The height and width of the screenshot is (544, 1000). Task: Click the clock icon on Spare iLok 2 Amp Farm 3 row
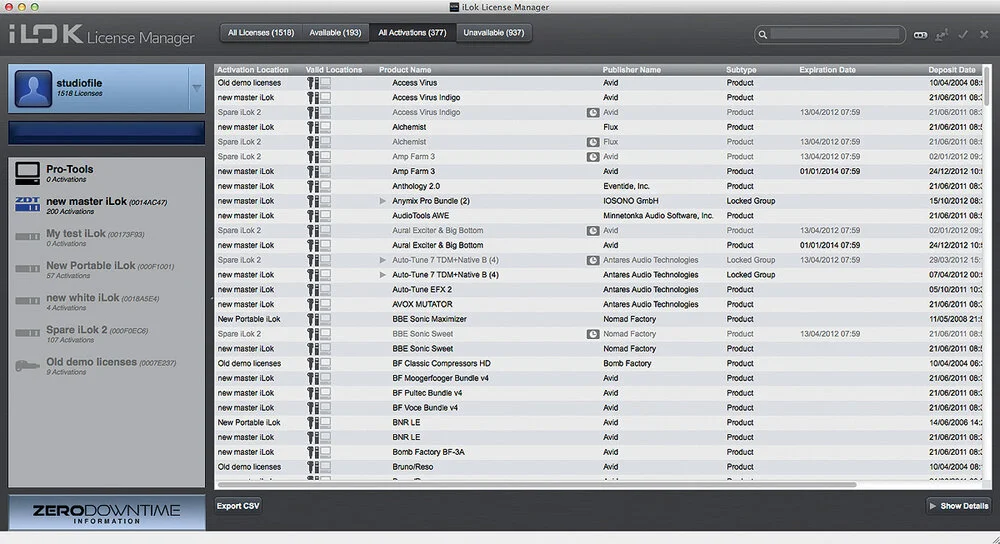[x=592, y=156]
